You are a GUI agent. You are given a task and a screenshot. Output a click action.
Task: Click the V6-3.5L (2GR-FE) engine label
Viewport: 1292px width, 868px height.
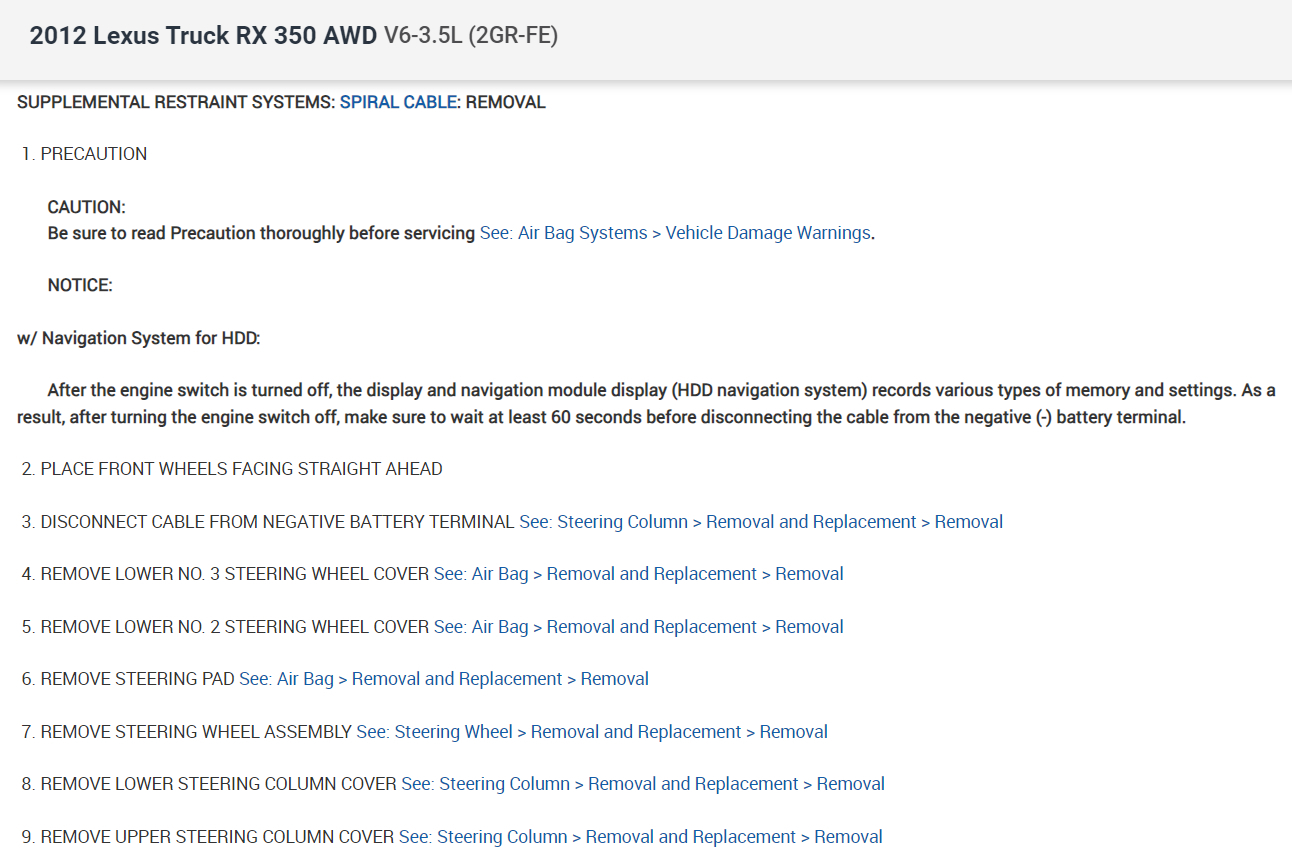pos(471,36)
